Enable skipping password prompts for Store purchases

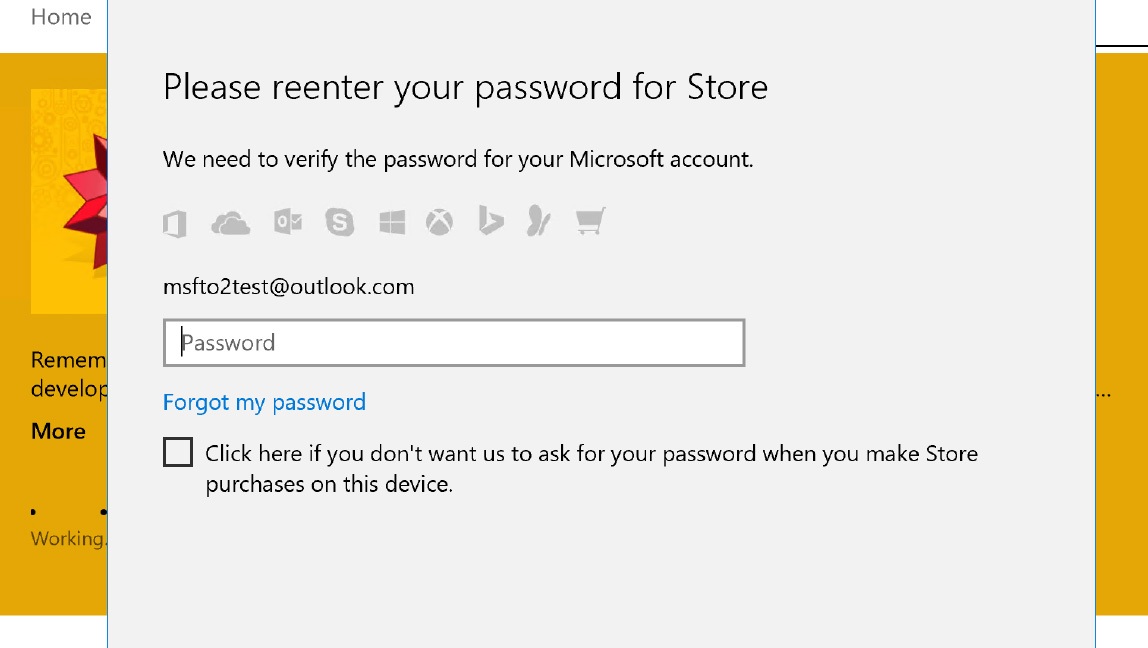(178, 453)
